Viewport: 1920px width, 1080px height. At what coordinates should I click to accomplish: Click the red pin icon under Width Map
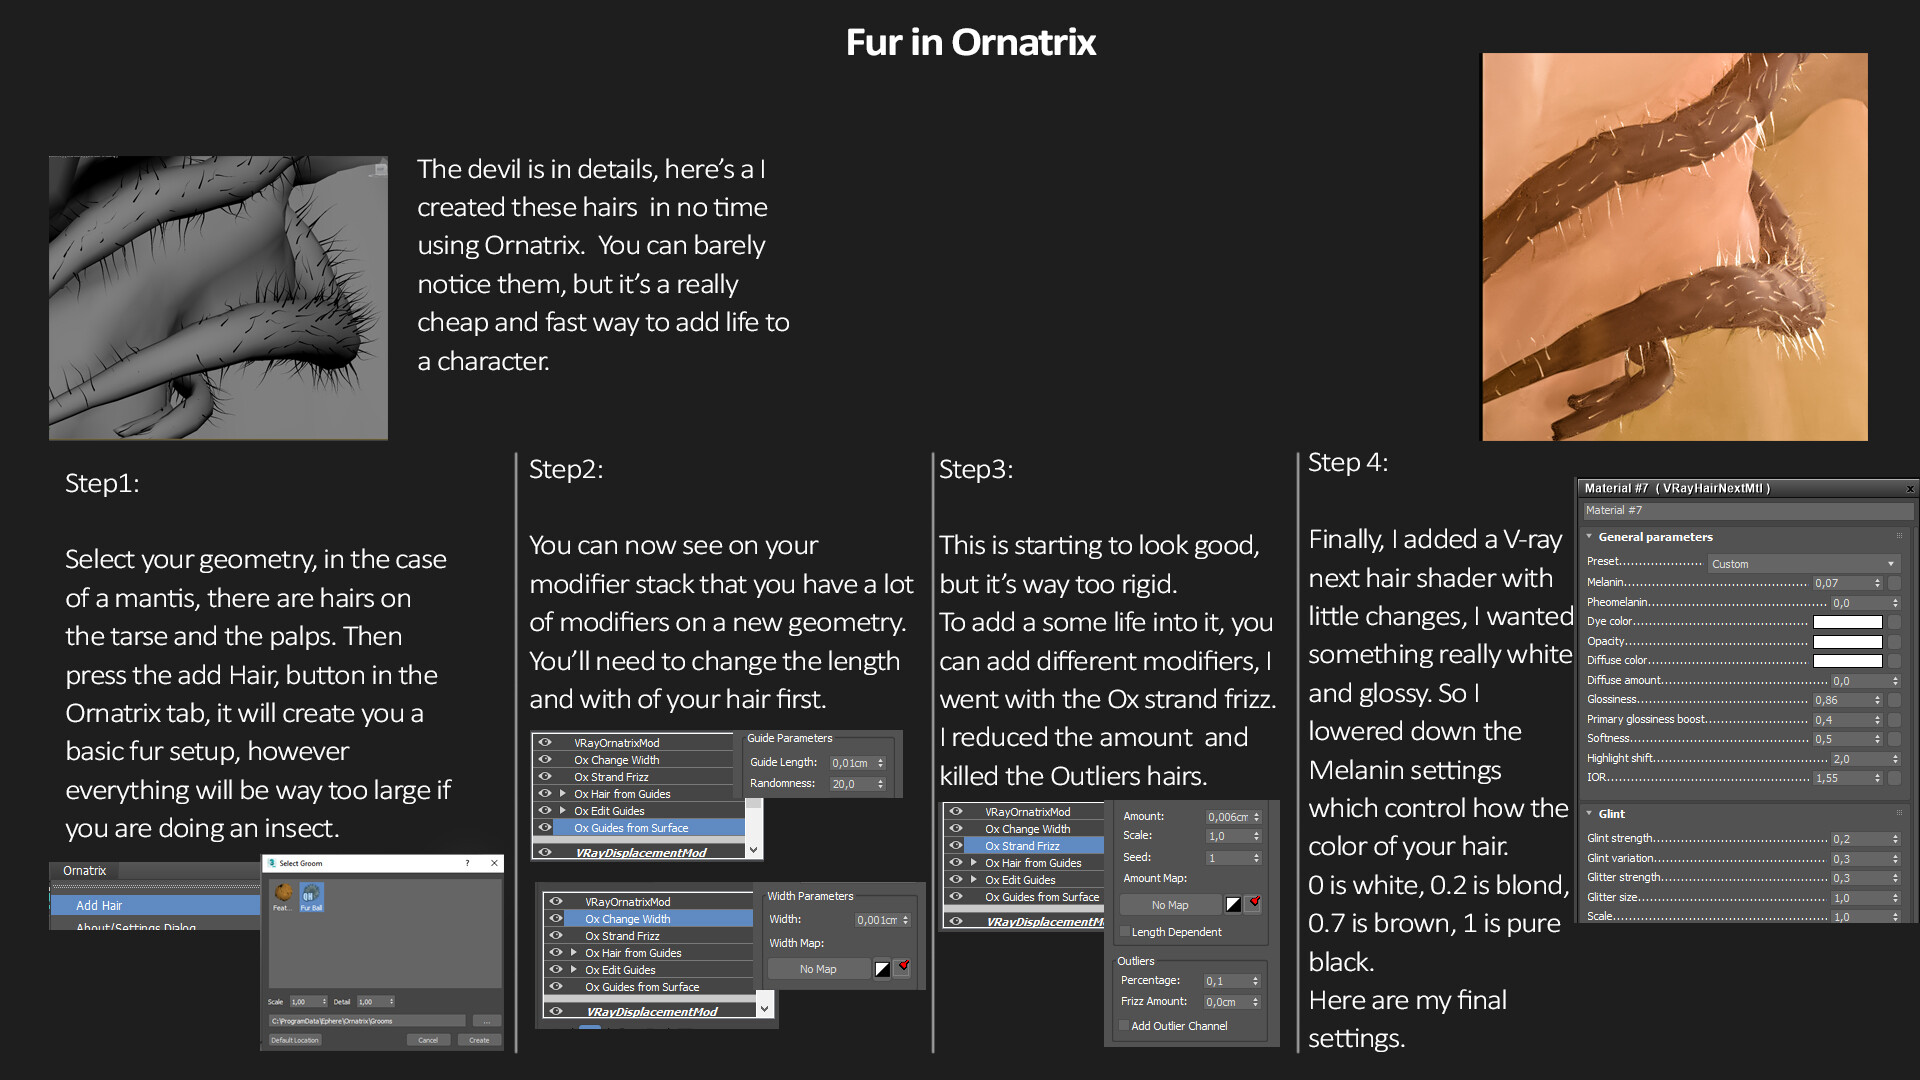tap(903, 968)
